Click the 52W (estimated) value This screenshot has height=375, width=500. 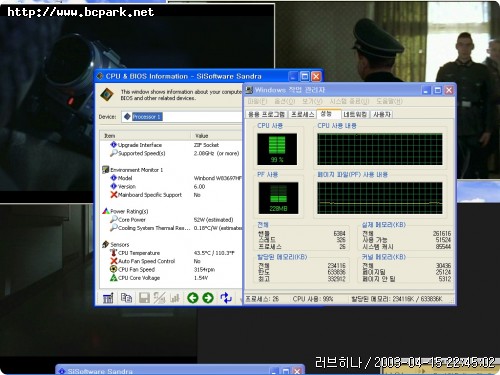point(213,220)
